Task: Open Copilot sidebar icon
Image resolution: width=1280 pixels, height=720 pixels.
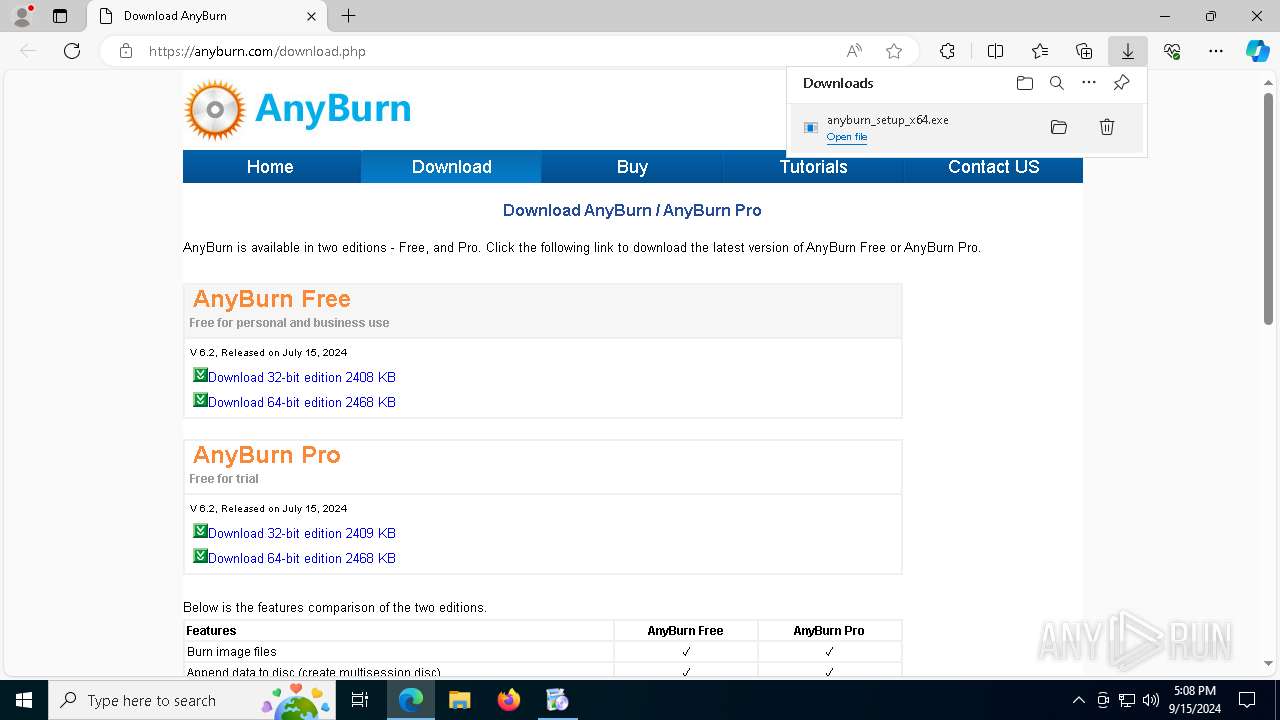Action: click(1257, 51)
